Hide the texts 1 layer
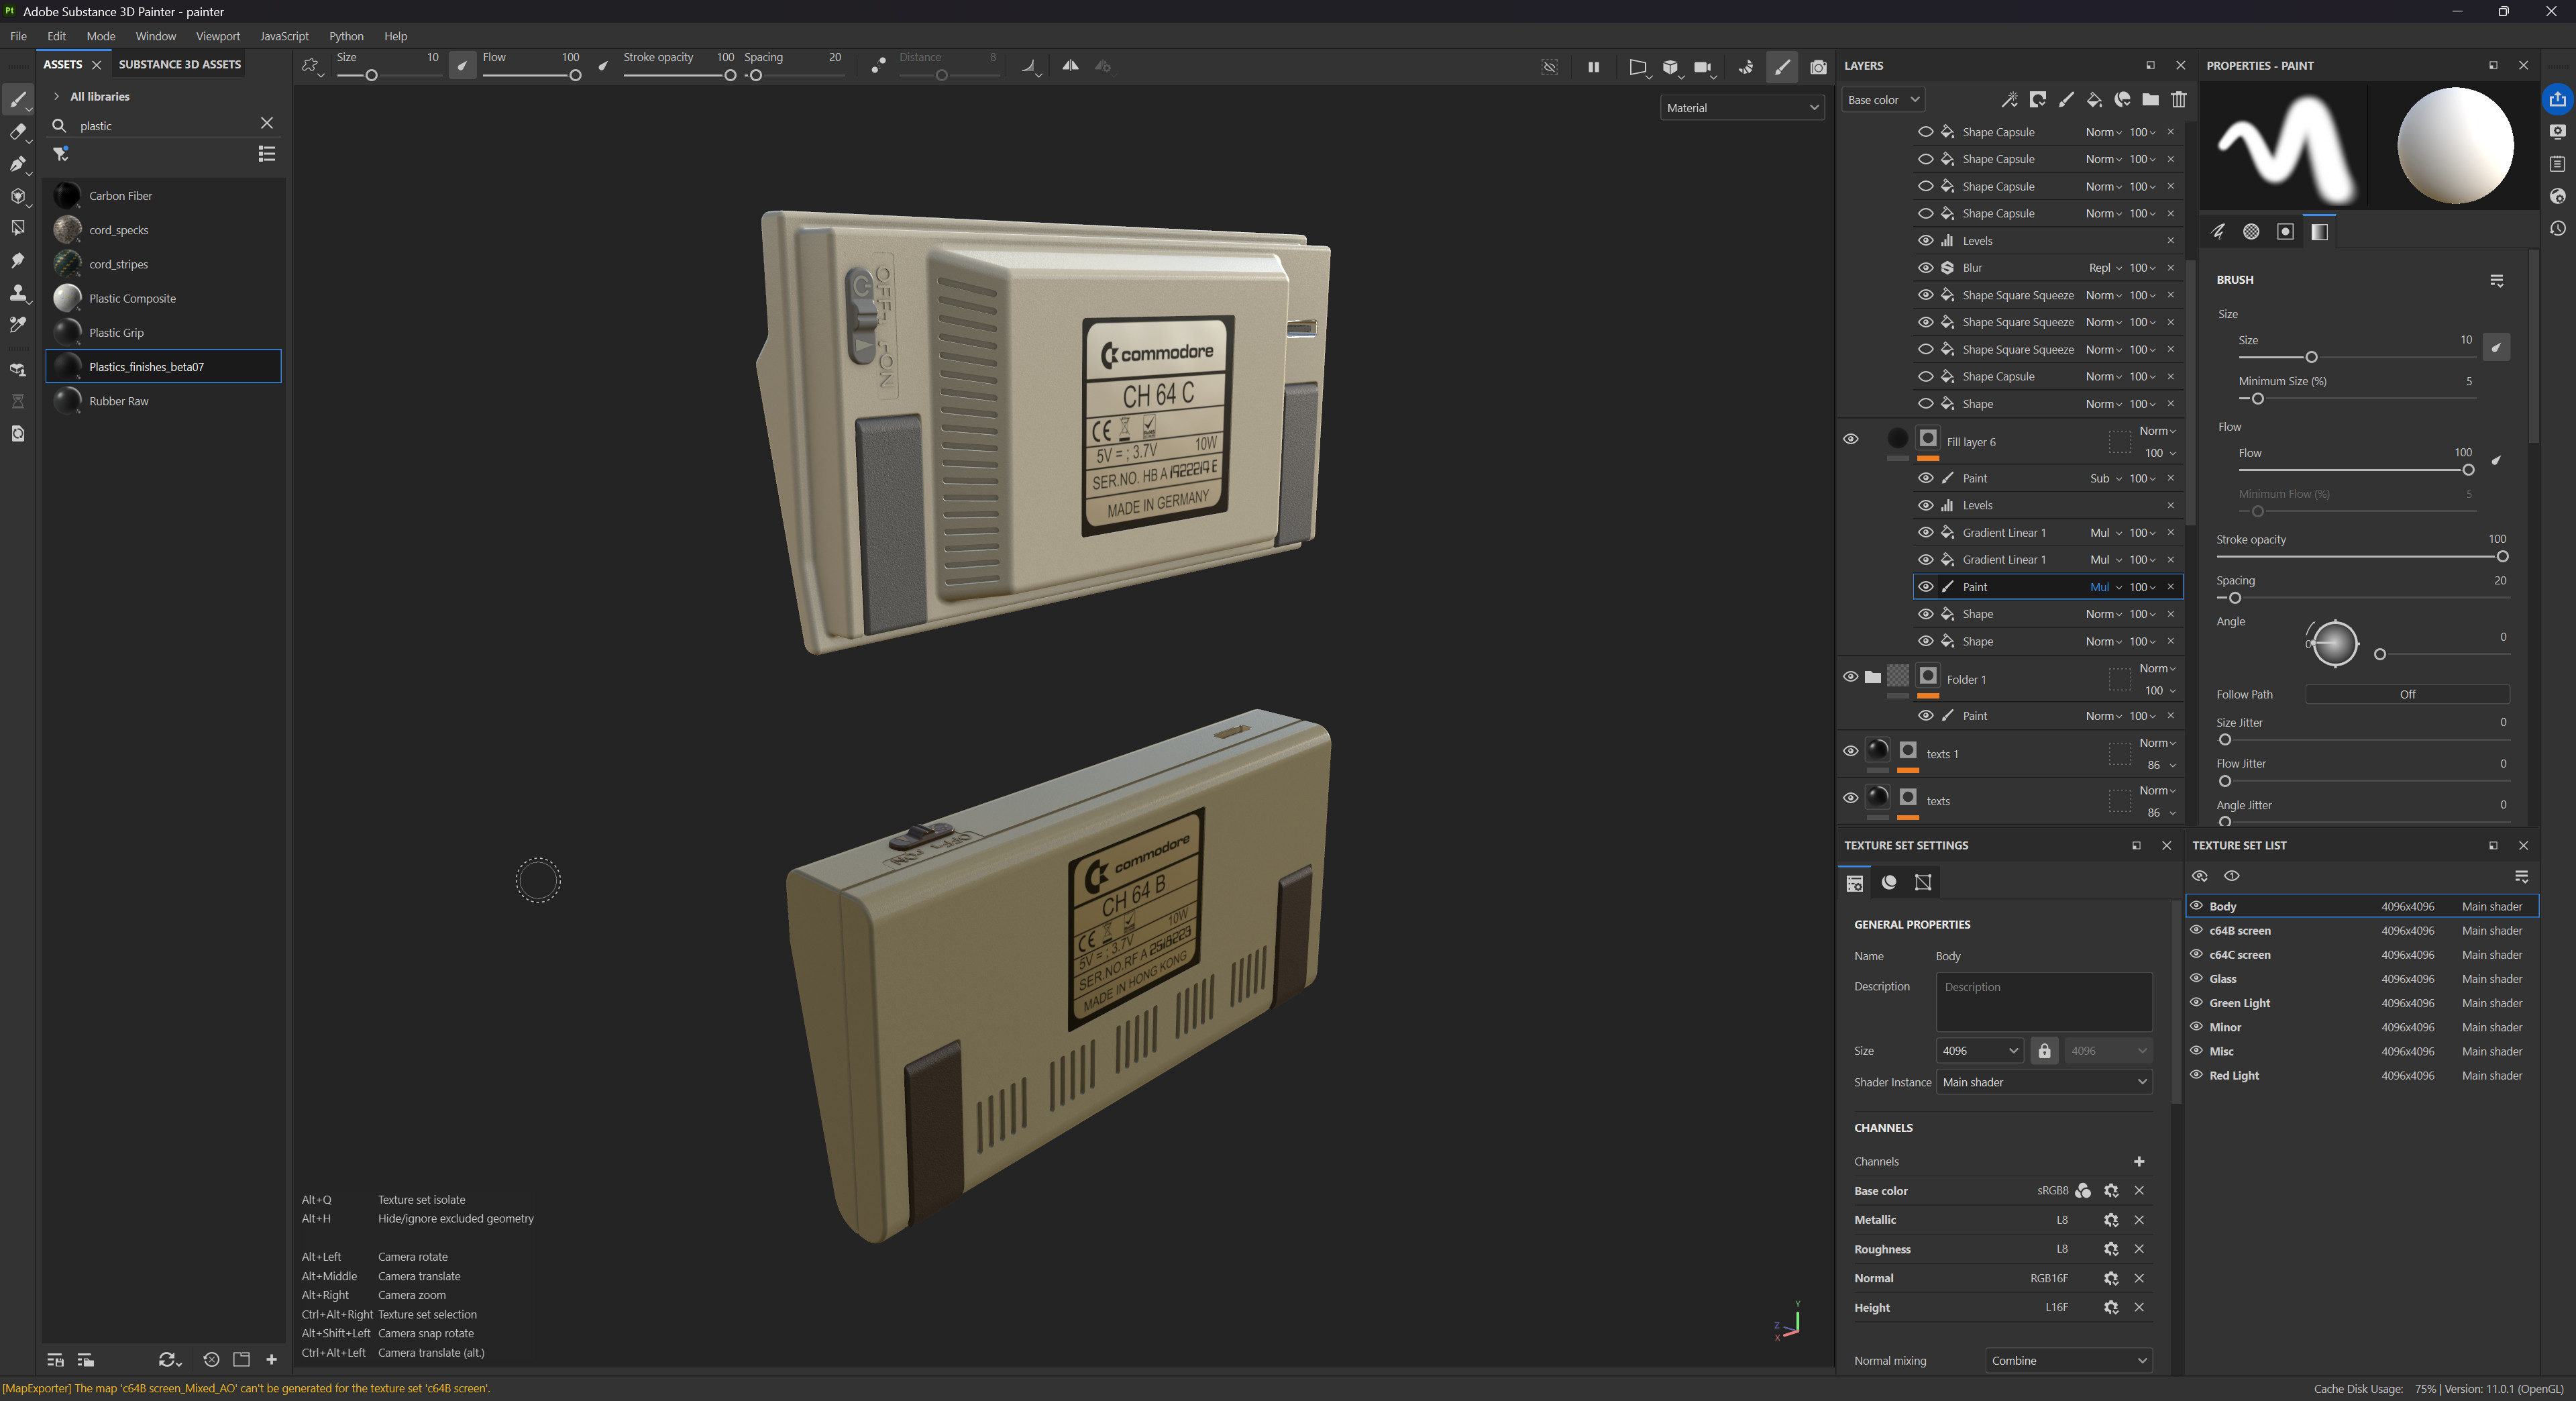This screenshot has height=1401, width=2576. [1850, 751]
